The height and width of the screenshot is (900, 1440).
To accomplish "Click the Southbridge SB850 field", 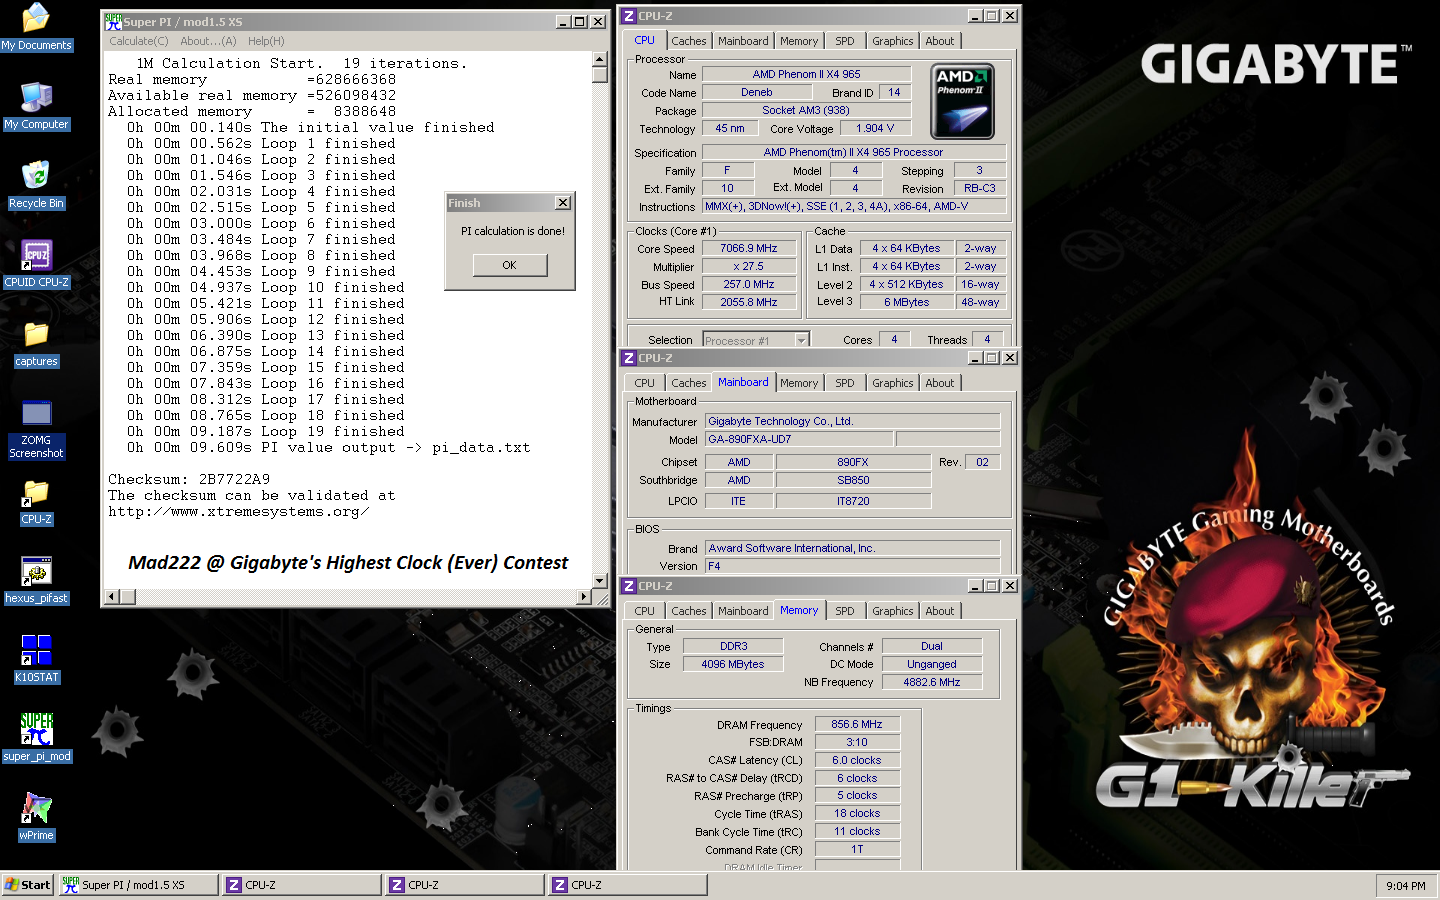I will [853, 480].
